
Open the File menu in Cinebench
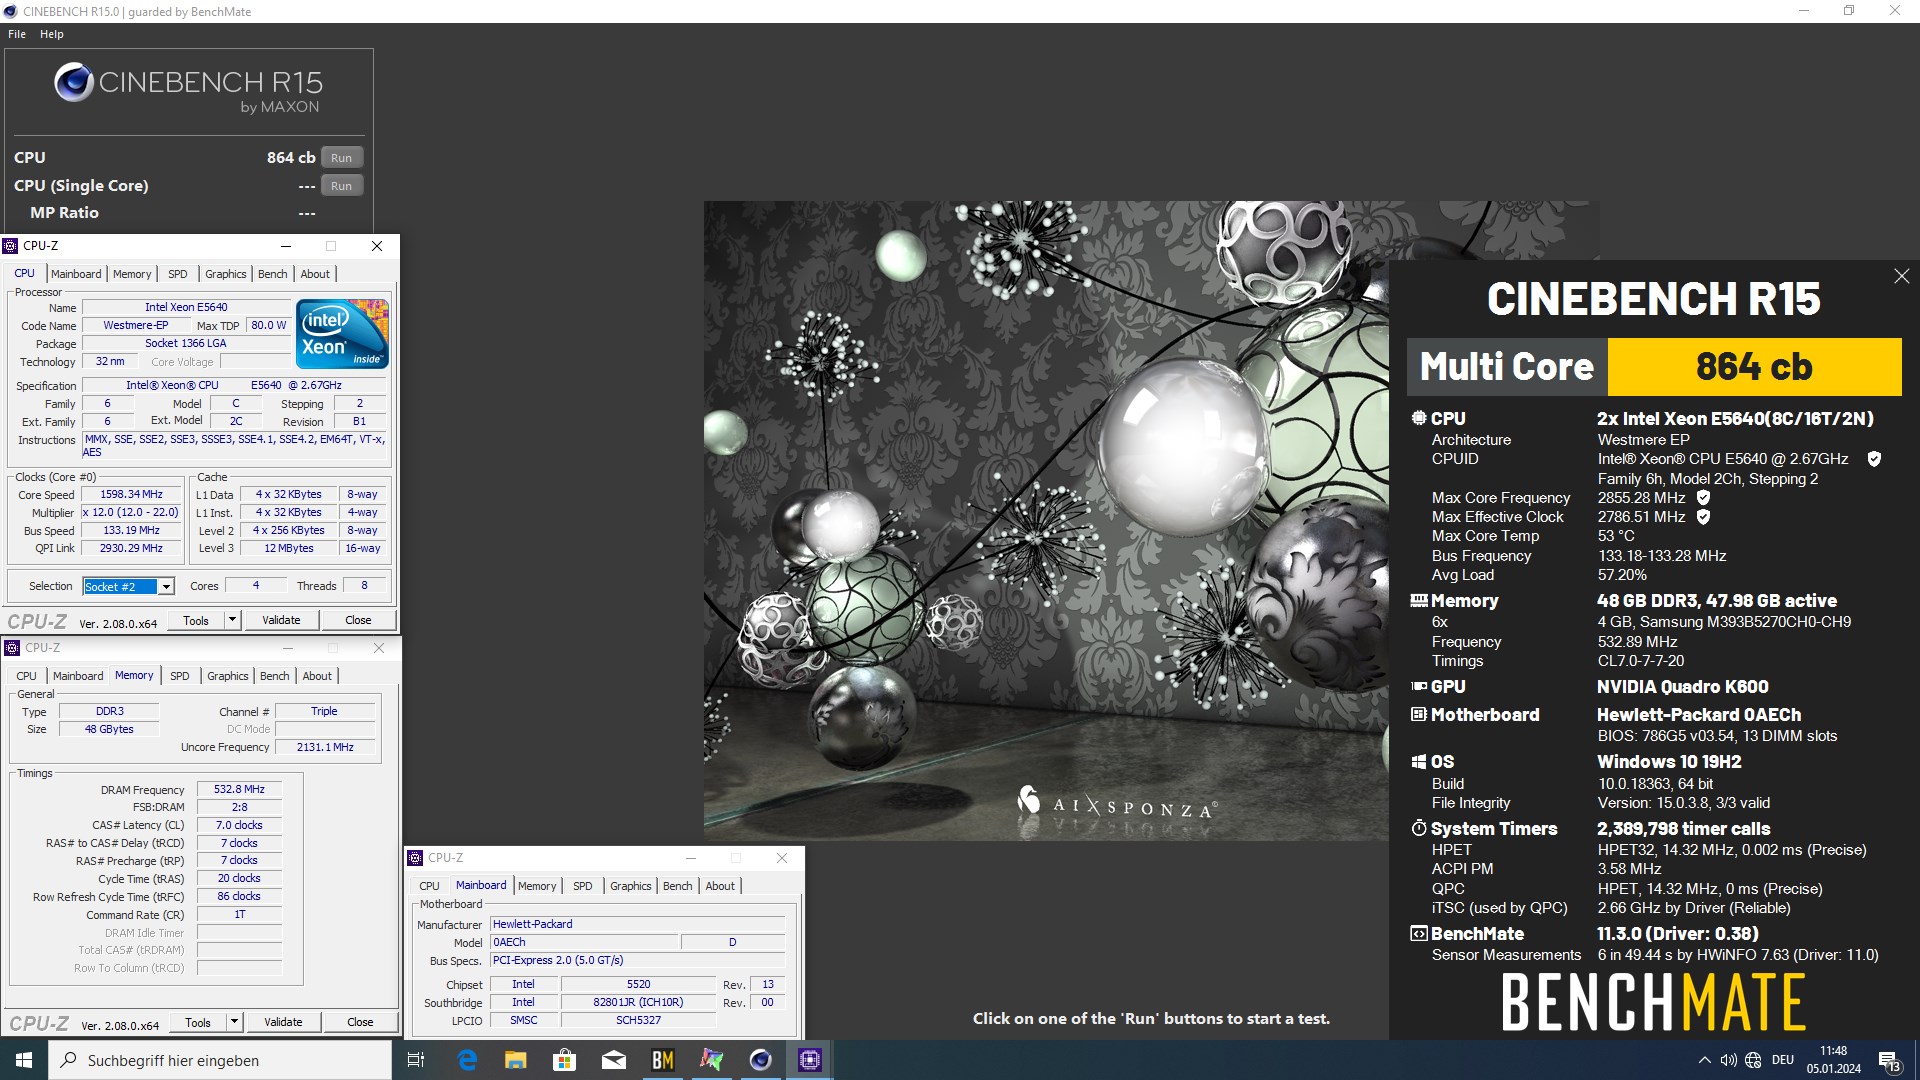coord(17,34)
